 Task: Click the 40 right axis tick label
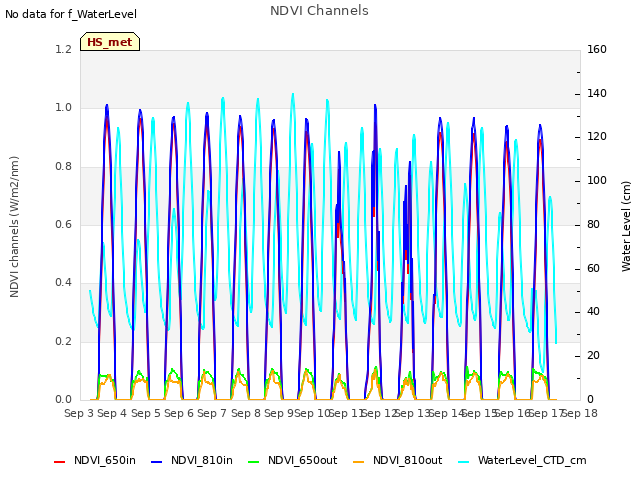click(593, 312)
